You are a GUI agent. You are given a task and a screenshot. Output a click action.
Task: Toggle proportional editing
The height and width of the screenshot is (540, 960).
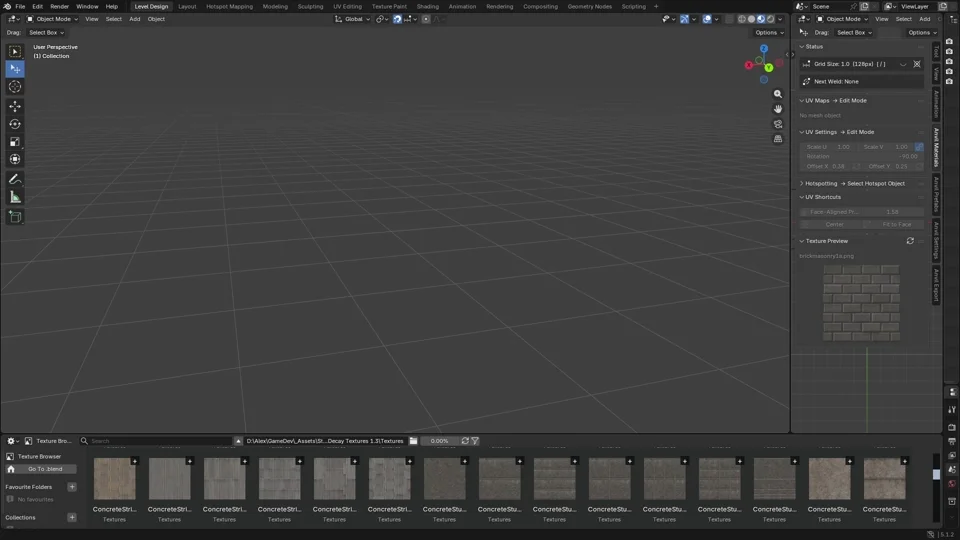[x=426, y=19]
